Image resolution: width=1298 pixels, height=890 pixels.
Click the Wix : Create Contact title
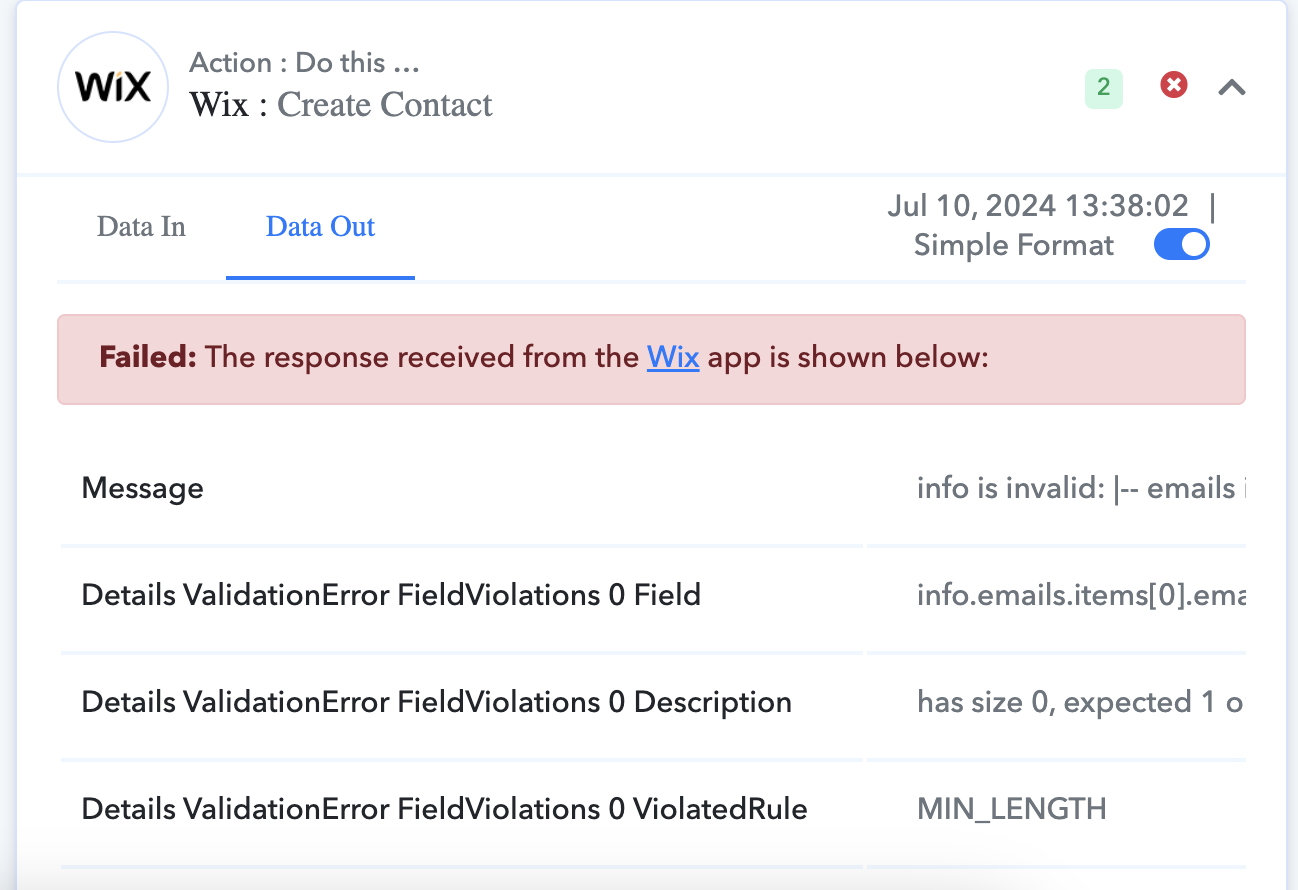341,105
